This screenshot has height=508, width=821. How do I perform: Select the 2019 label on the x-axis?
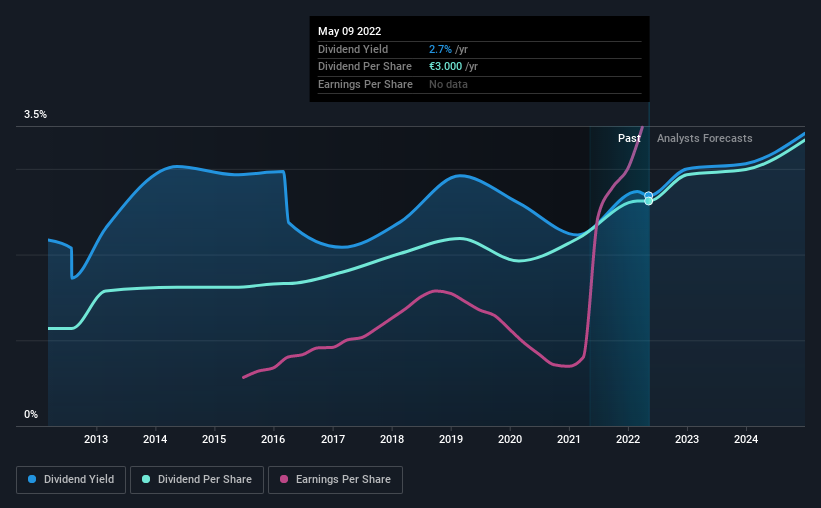click(x=451, y=439)
